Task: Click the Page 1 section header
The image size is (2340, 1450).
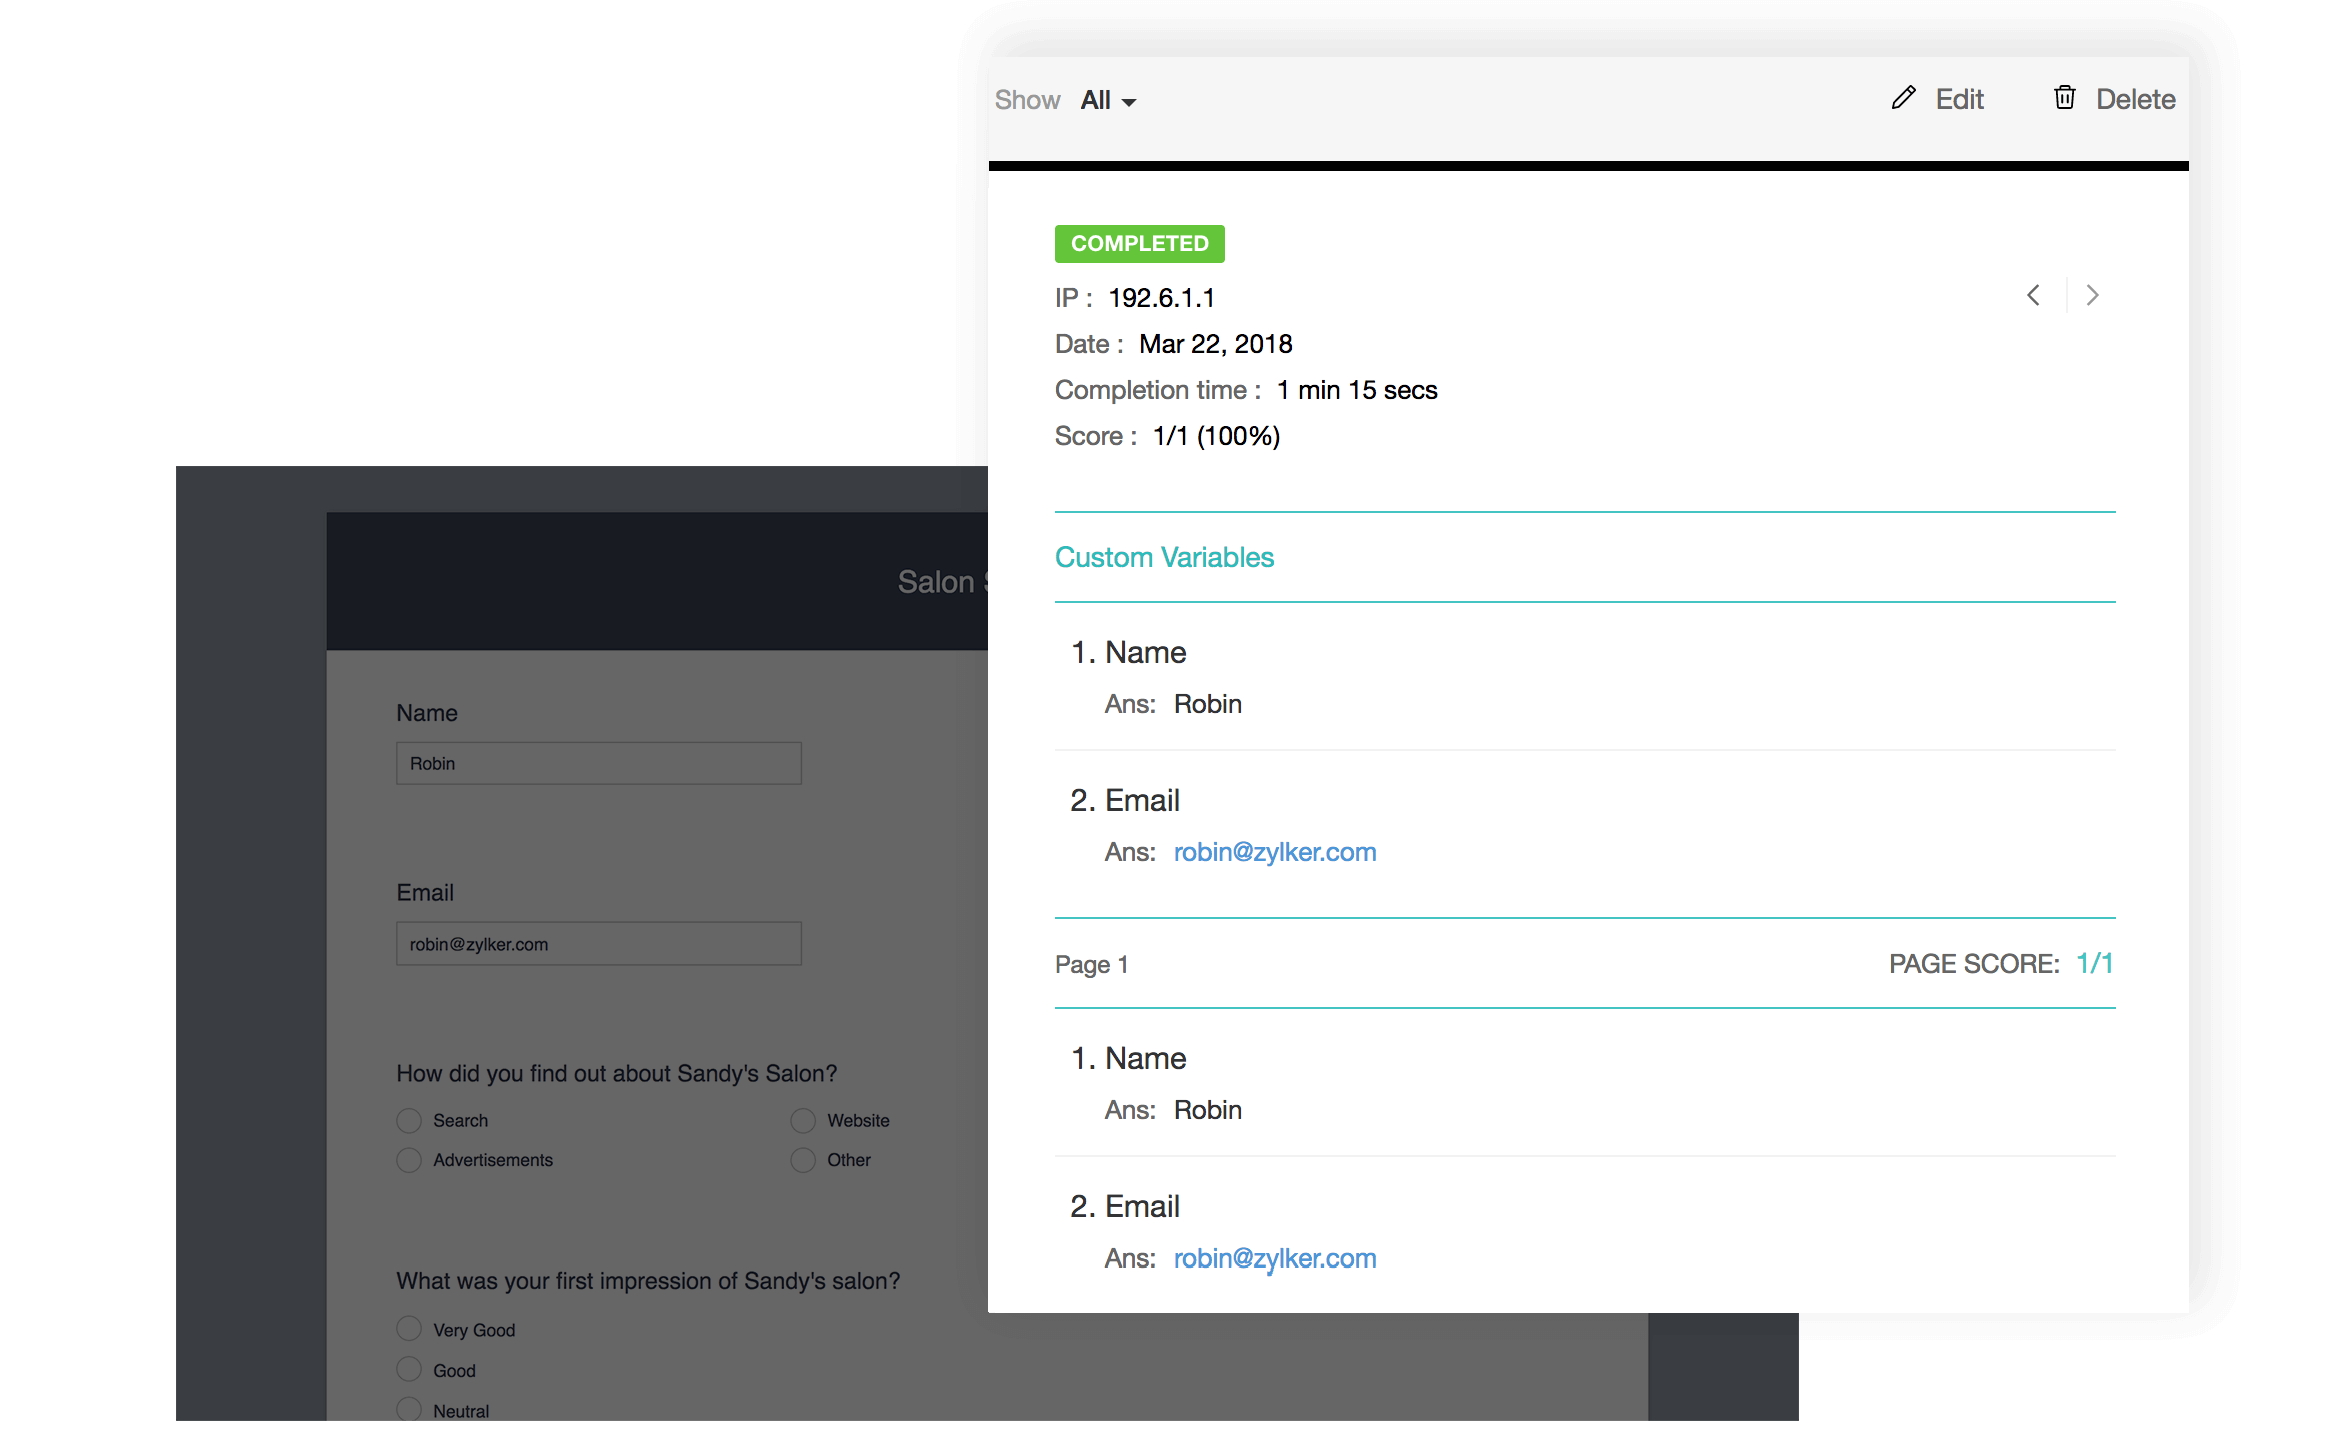Action: 1091,964
